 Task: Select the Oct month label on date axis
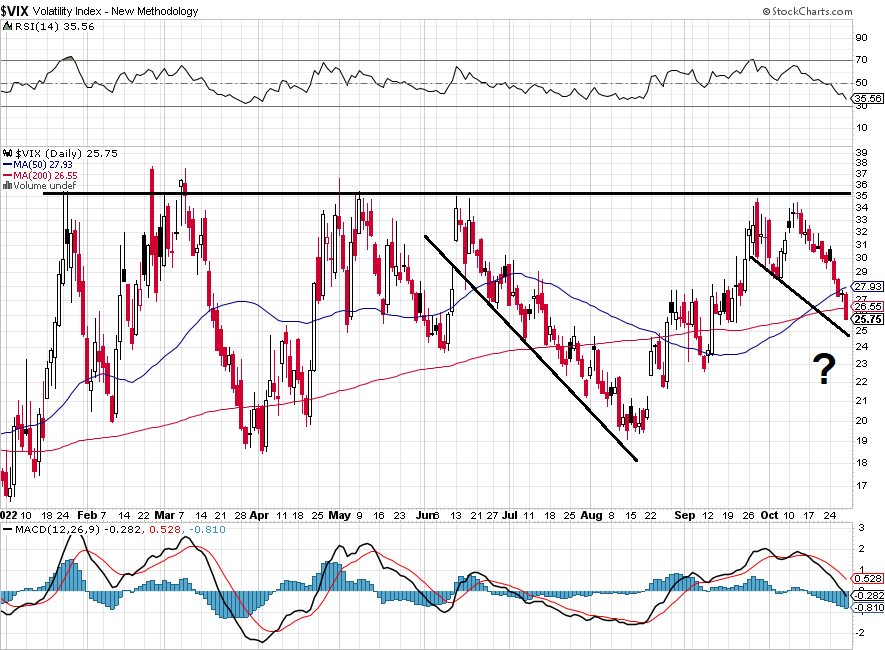769,515
